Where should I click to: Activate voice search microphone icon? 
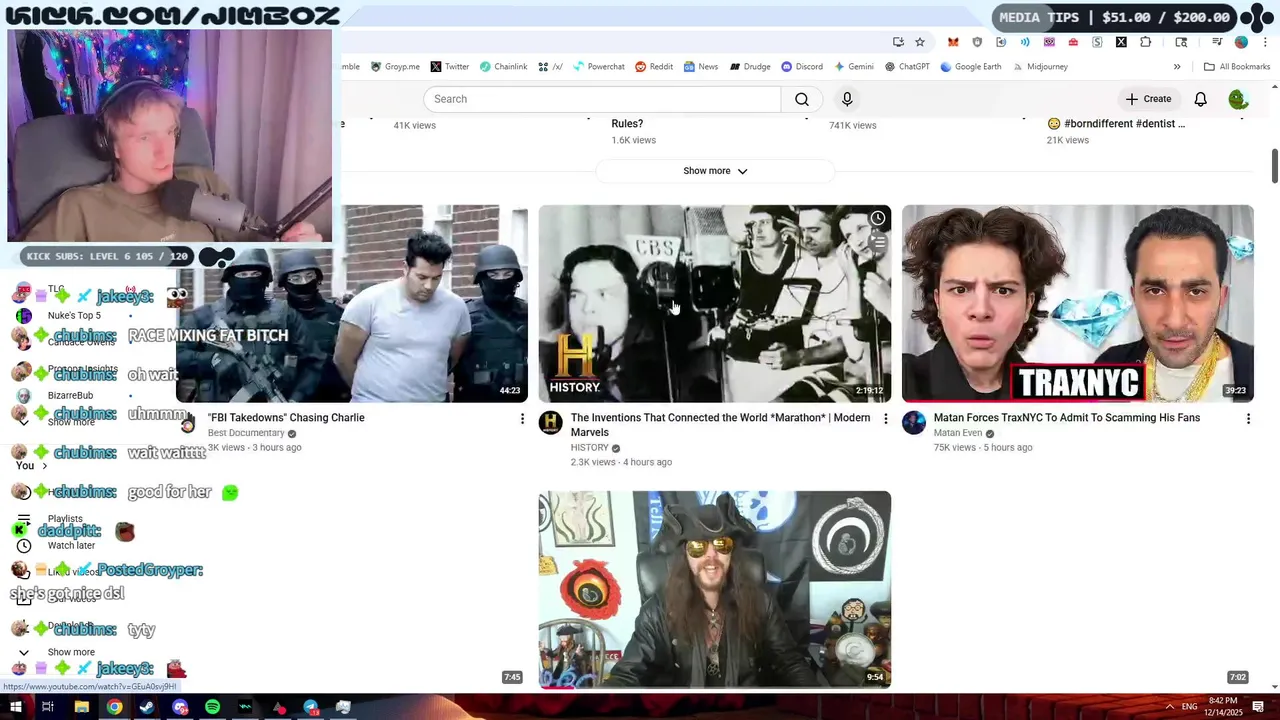pyautogui.click(x=847, y=99)
